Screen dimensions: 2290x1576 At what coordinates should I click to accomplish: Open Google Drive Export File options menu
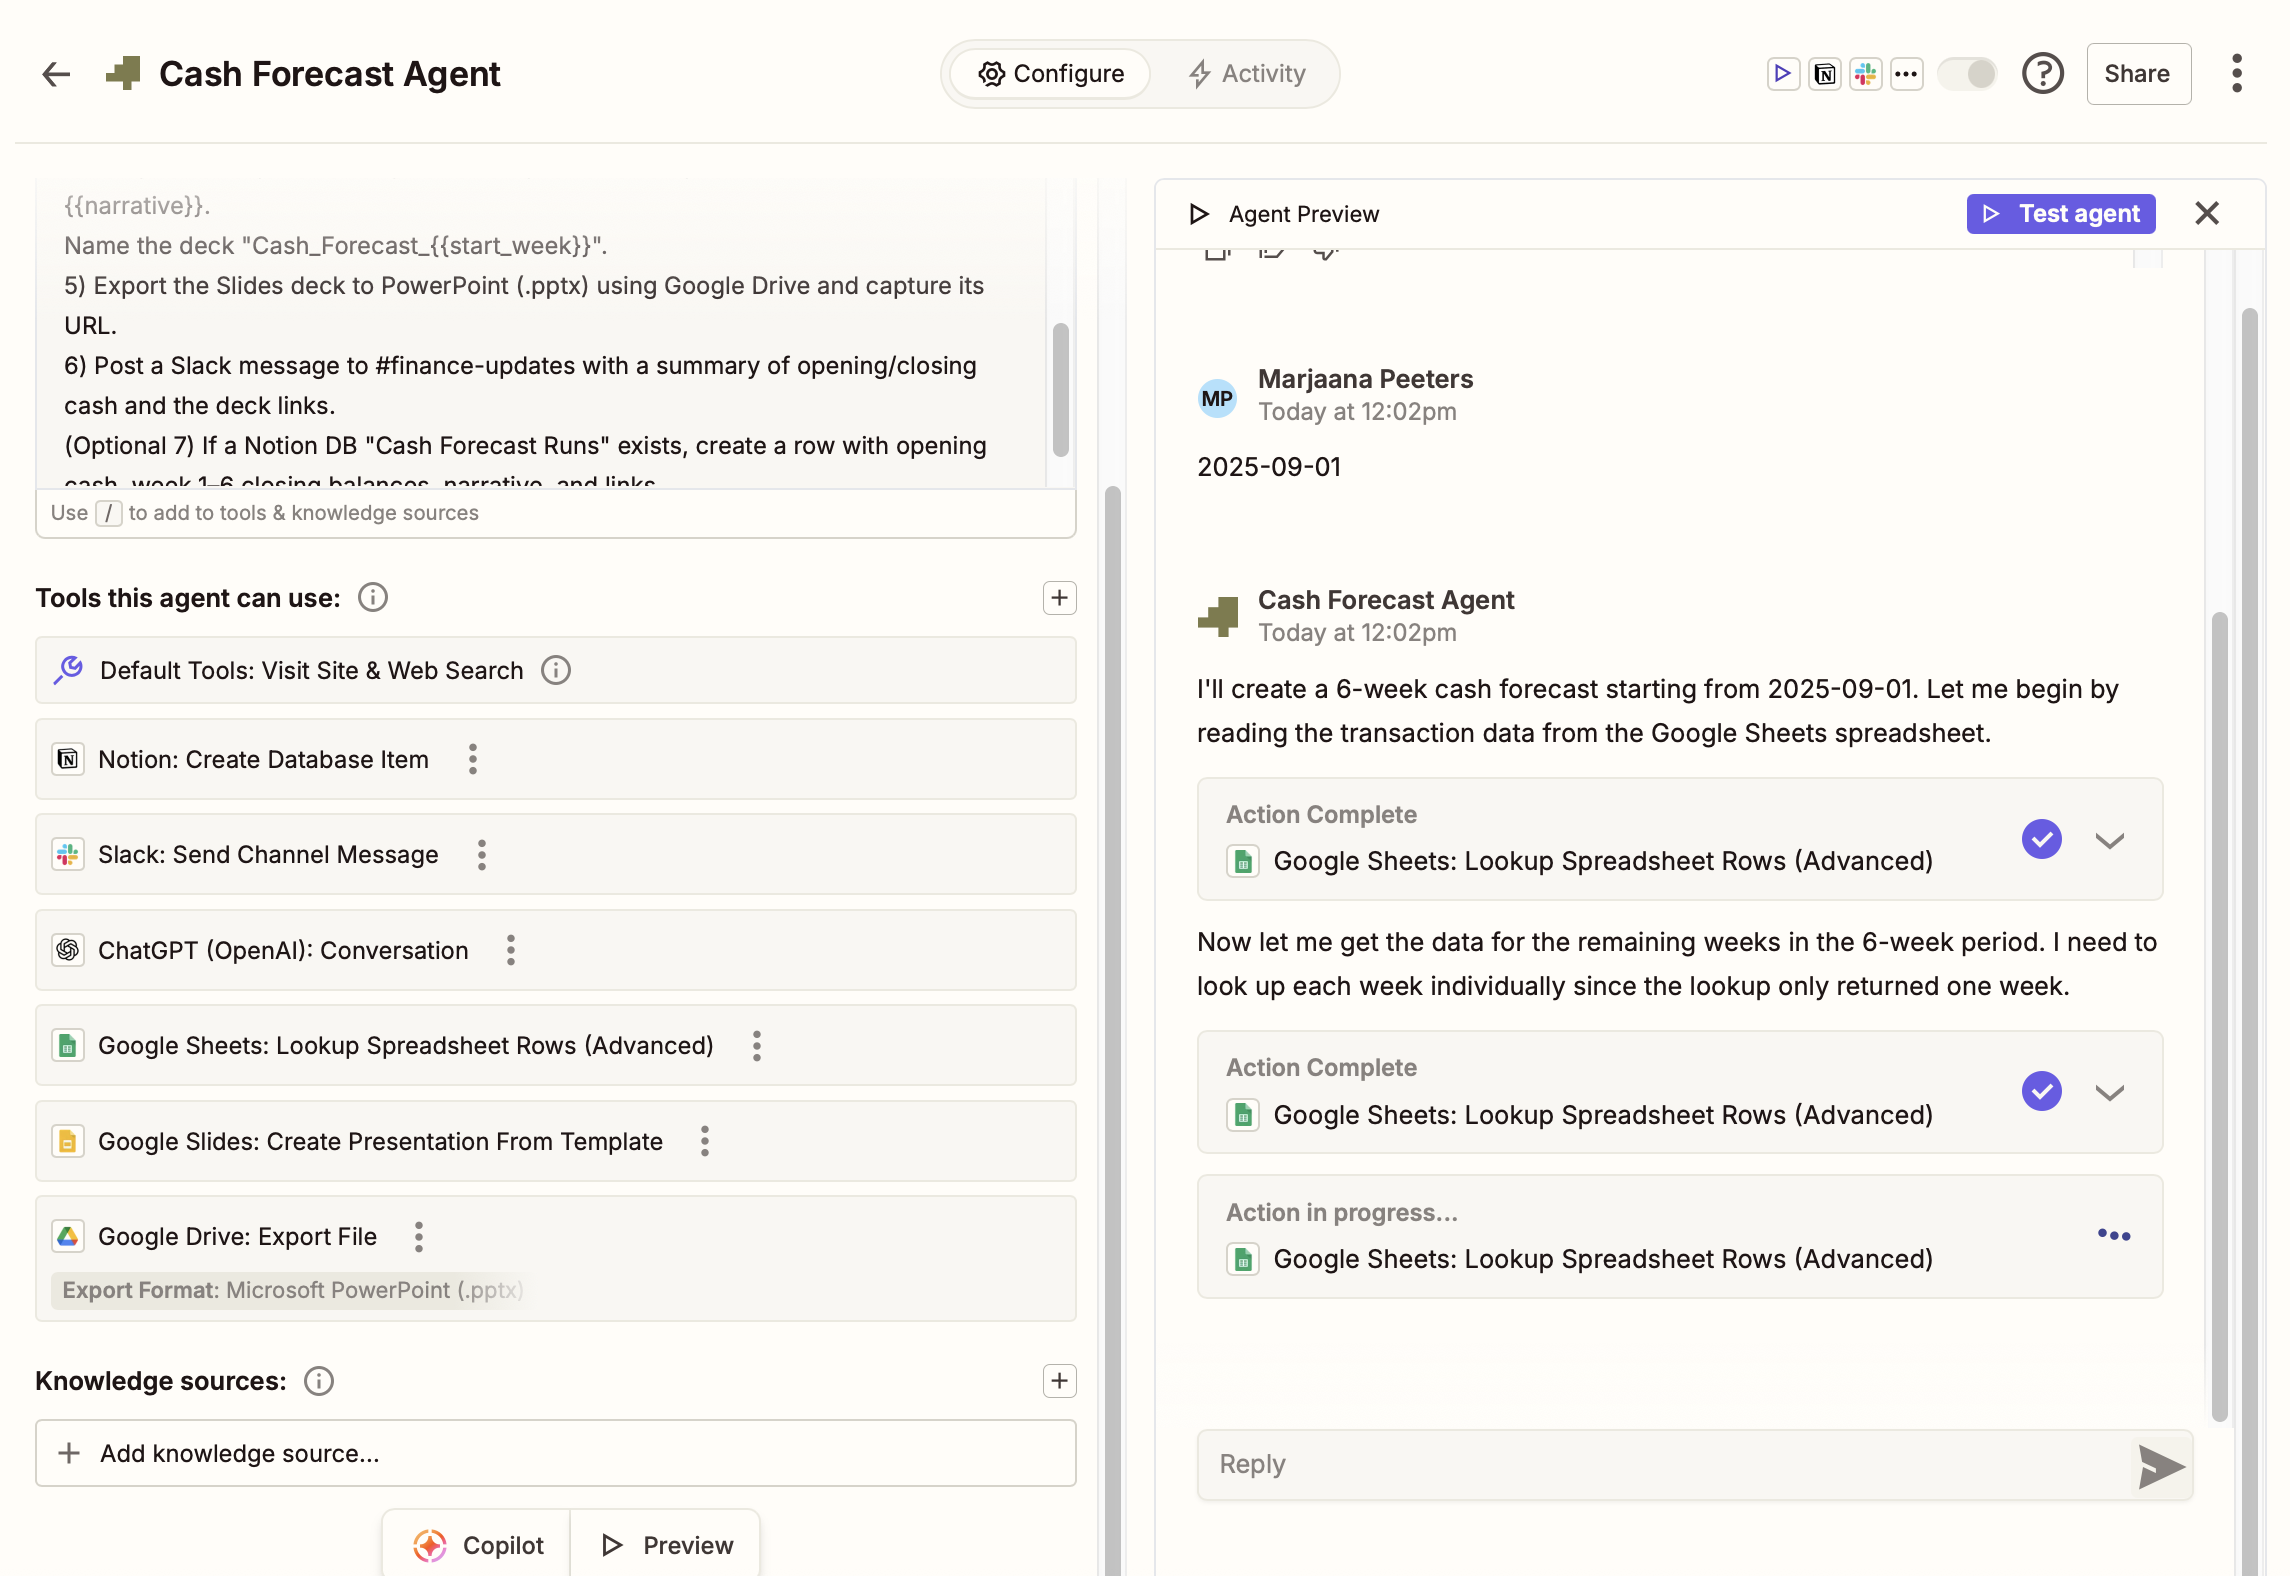(419, 1237)
